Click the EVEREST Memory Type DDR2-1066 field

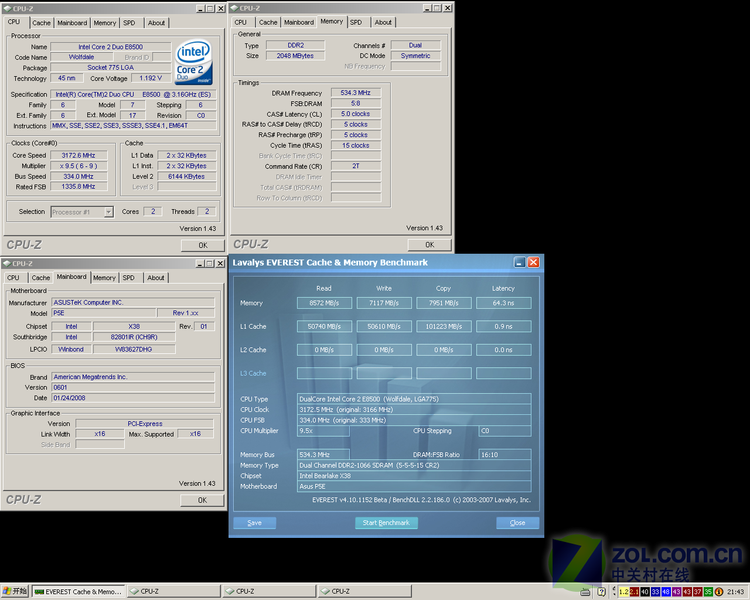coord(414,465)
